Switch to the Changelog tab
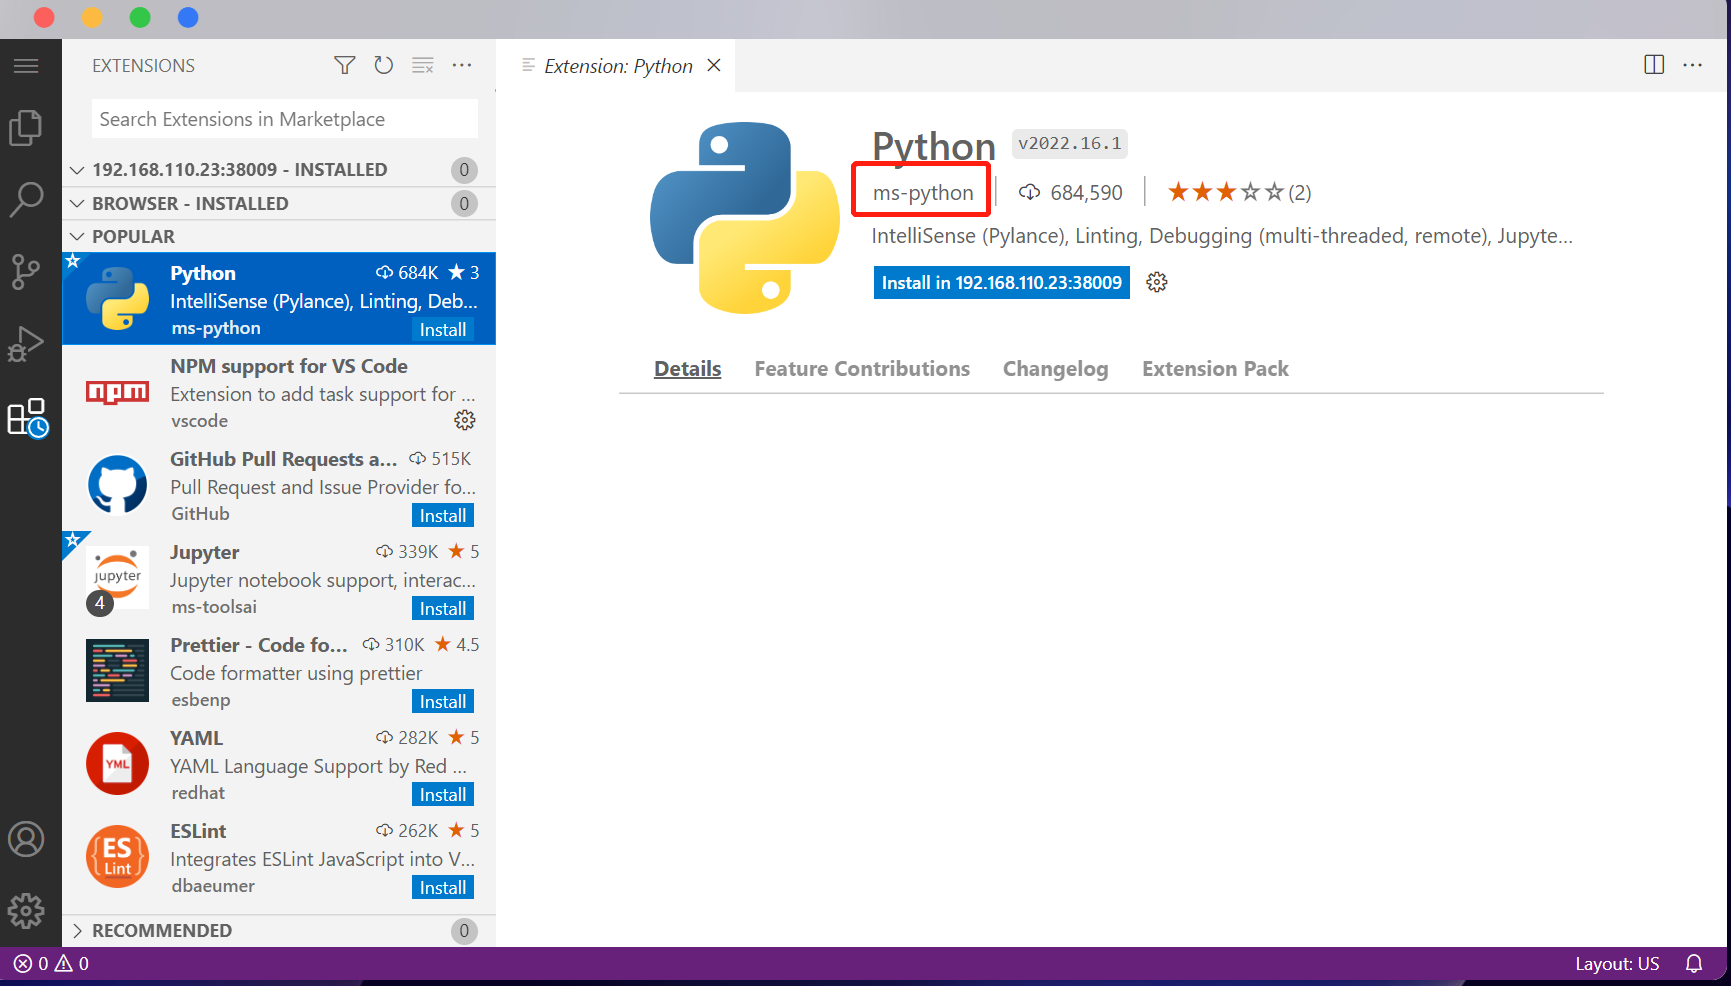Viewport: 1731px width, 986px height. pyautogui.click(x=1056, y=369)
